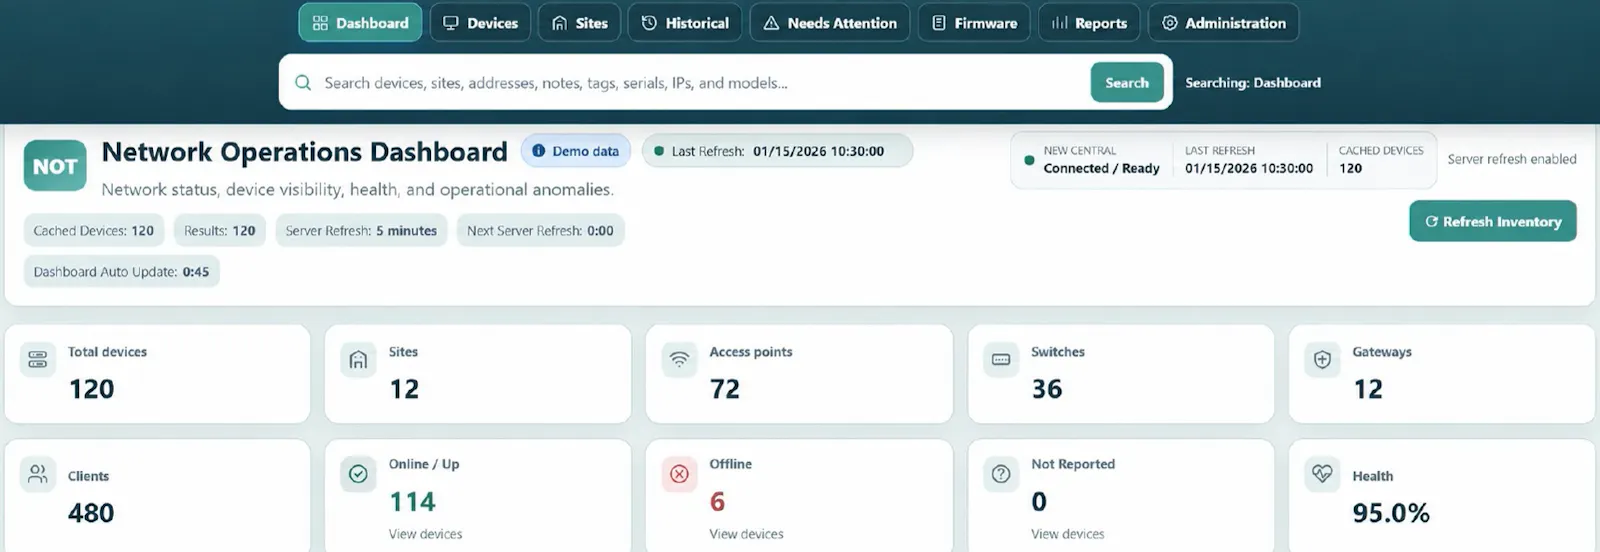
Task: Open View devices under Offline
Action: click(747, 534)
